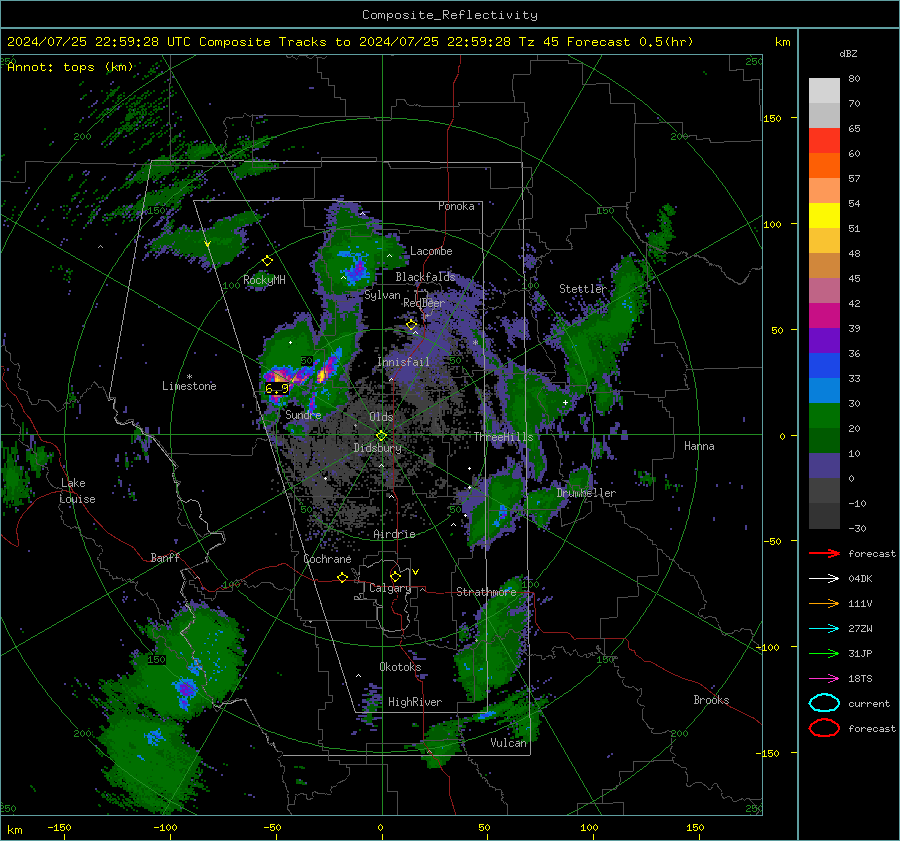Click the magenta storm core north of Sylvan
This screenshot has width=900, height=841.
(359, 269)
